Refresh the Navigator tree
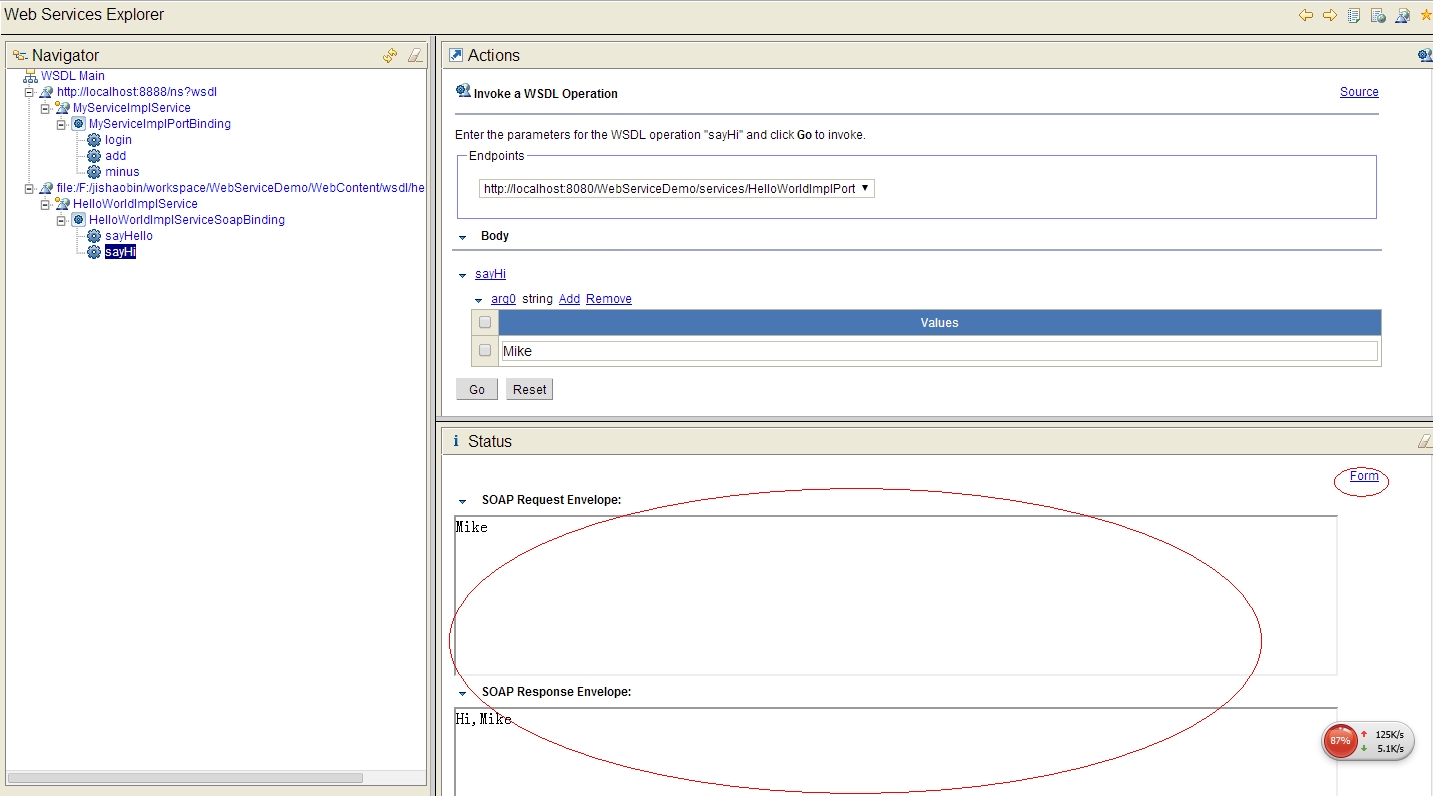 tap(390, 56)
